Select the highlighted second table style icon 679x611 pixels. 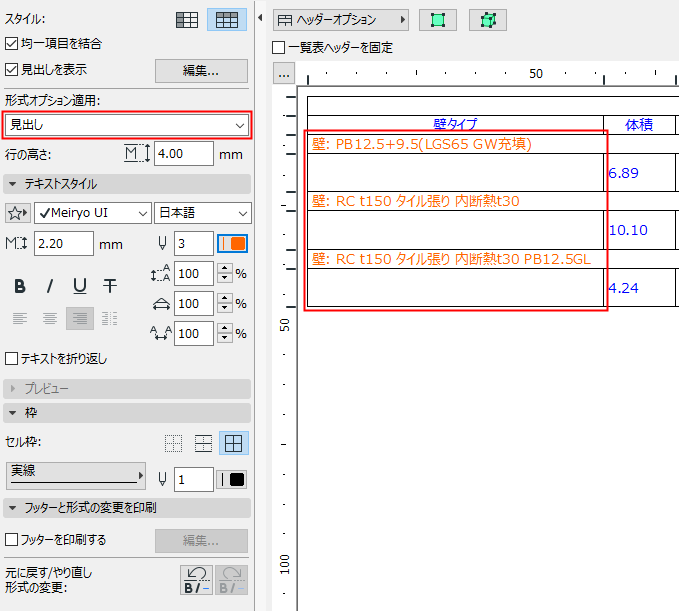[x=227, y=20]
